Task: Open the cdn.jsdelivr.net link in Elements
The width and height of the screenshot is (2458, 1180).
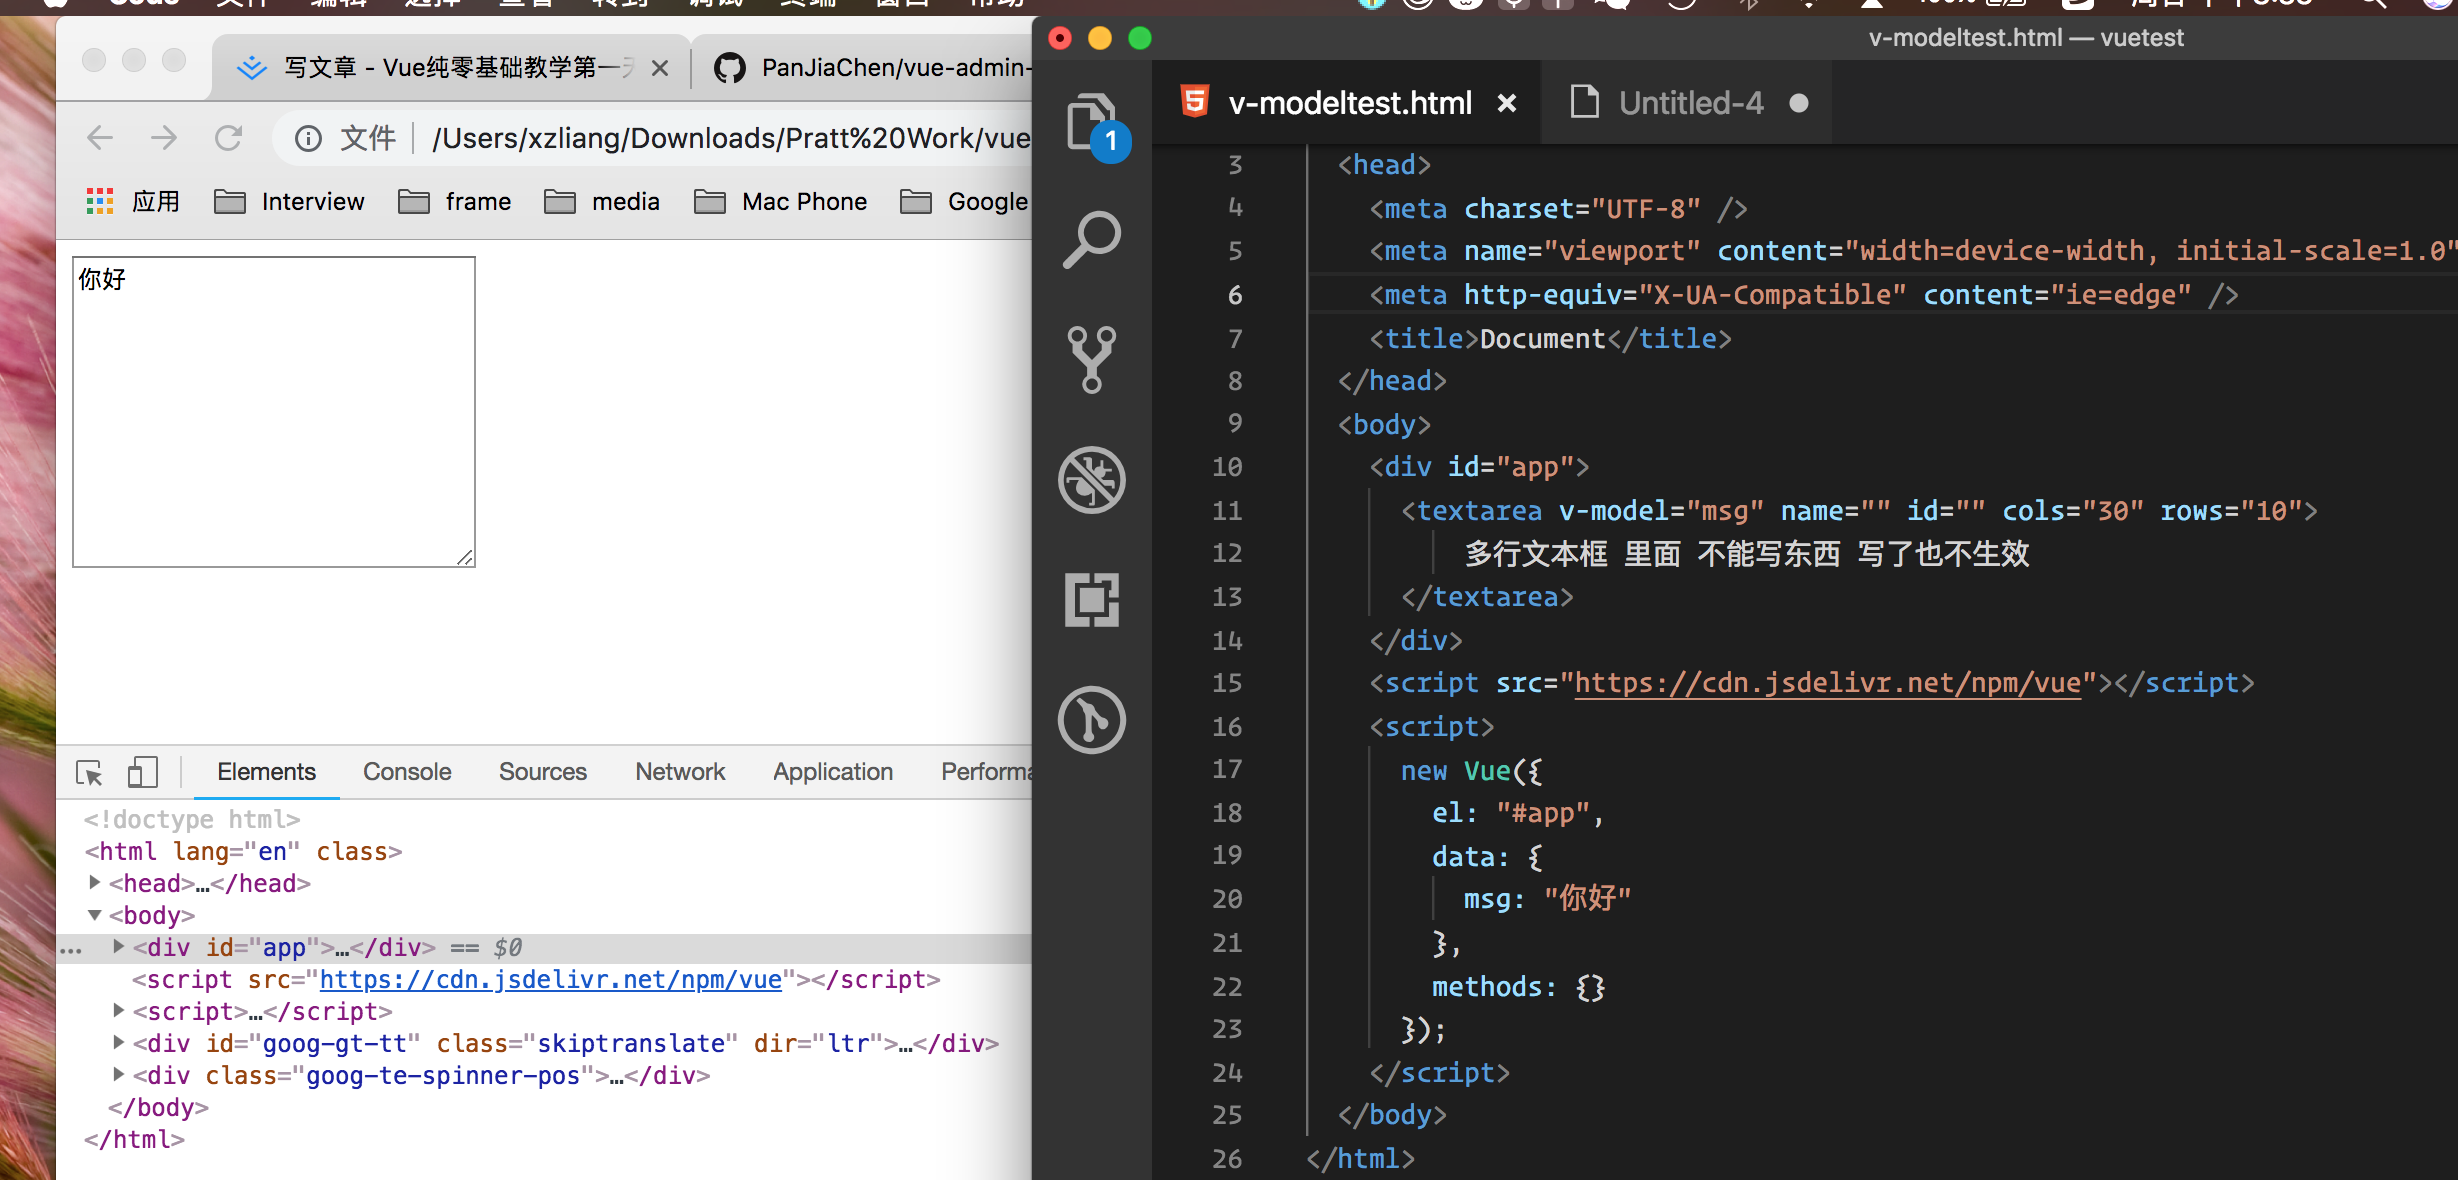Action: pos(550,980)
